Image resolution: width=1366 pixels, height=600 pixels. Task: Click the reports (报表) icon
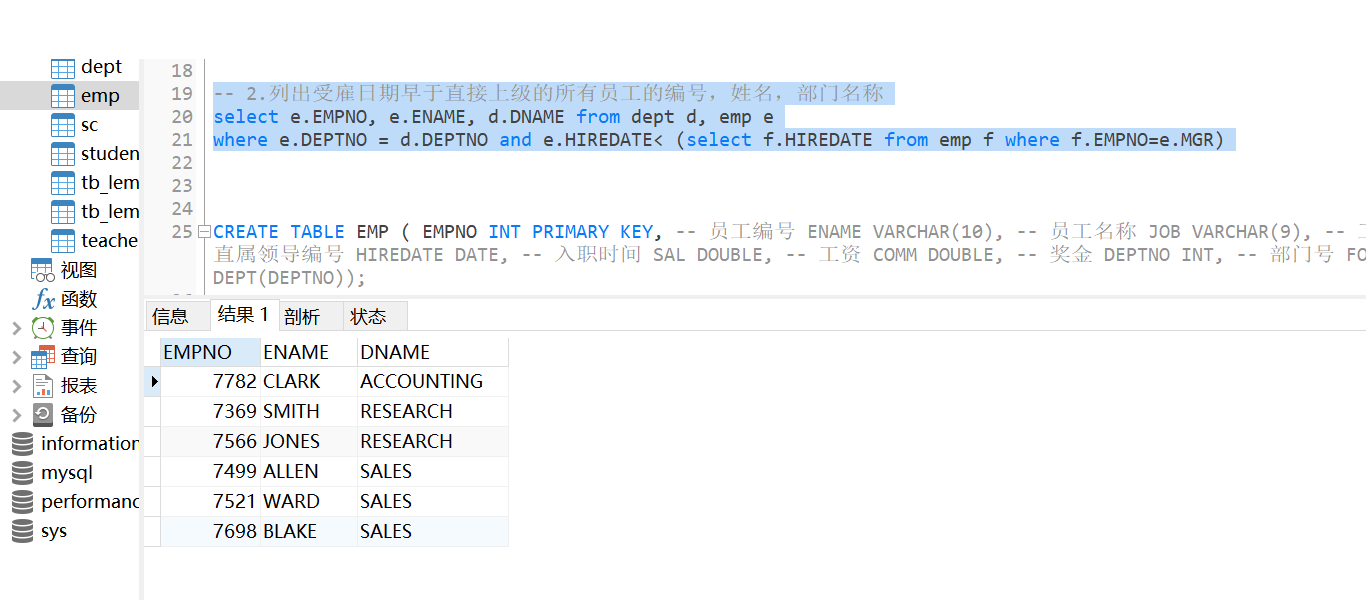pyautogui.click(x=43, y=386)
